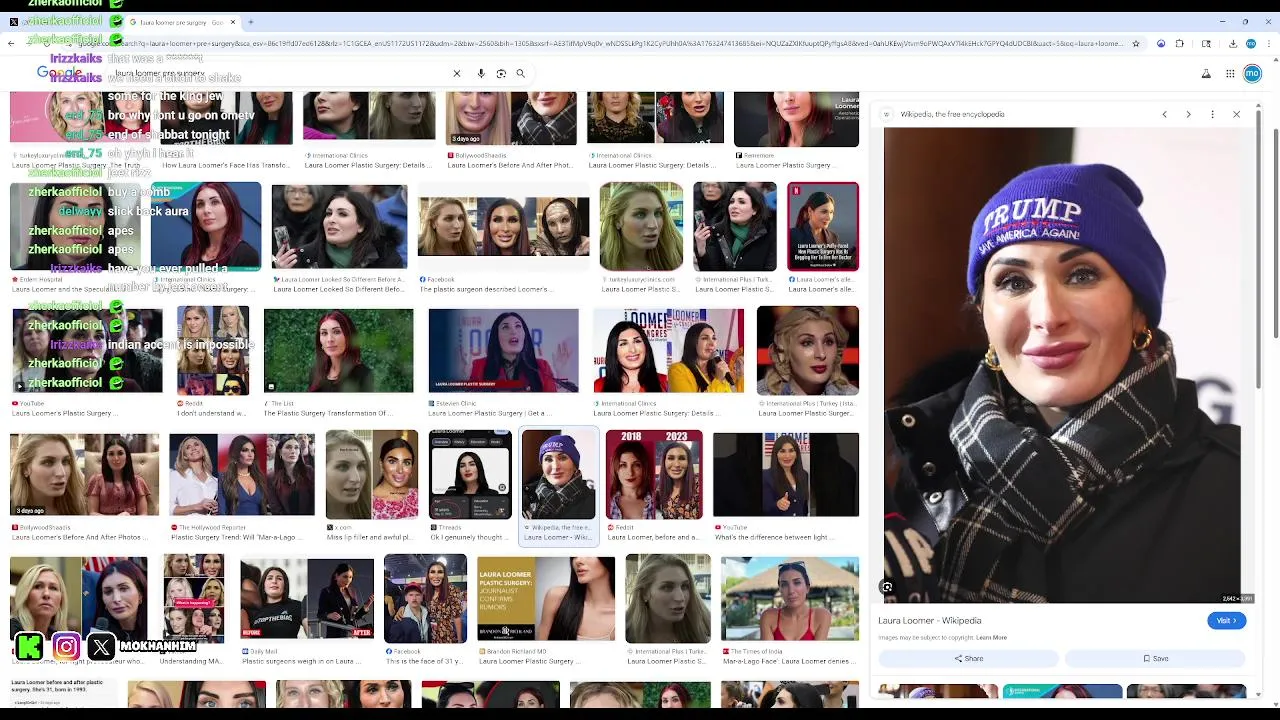1280x720 pixels.
Task: Open YouTube 'What's the difference between light' thumbnail
Action: [786, 474]
